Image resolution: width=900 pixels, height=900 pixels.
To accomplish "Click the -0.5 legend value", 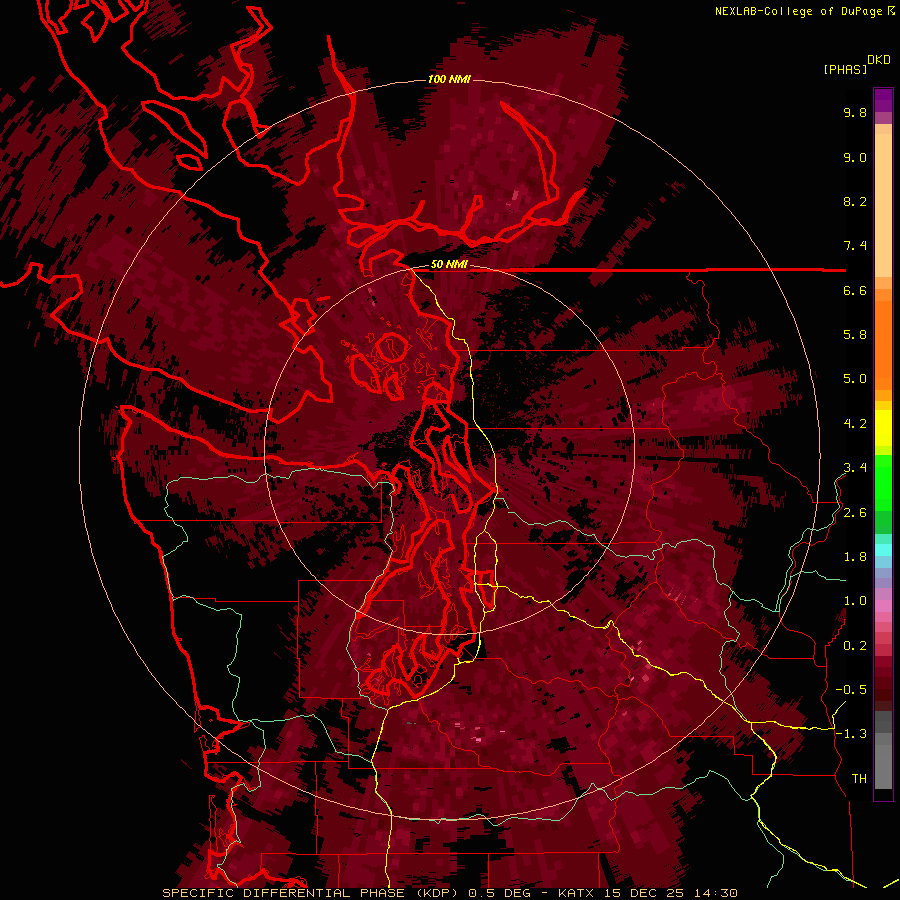I will [851, 690].
